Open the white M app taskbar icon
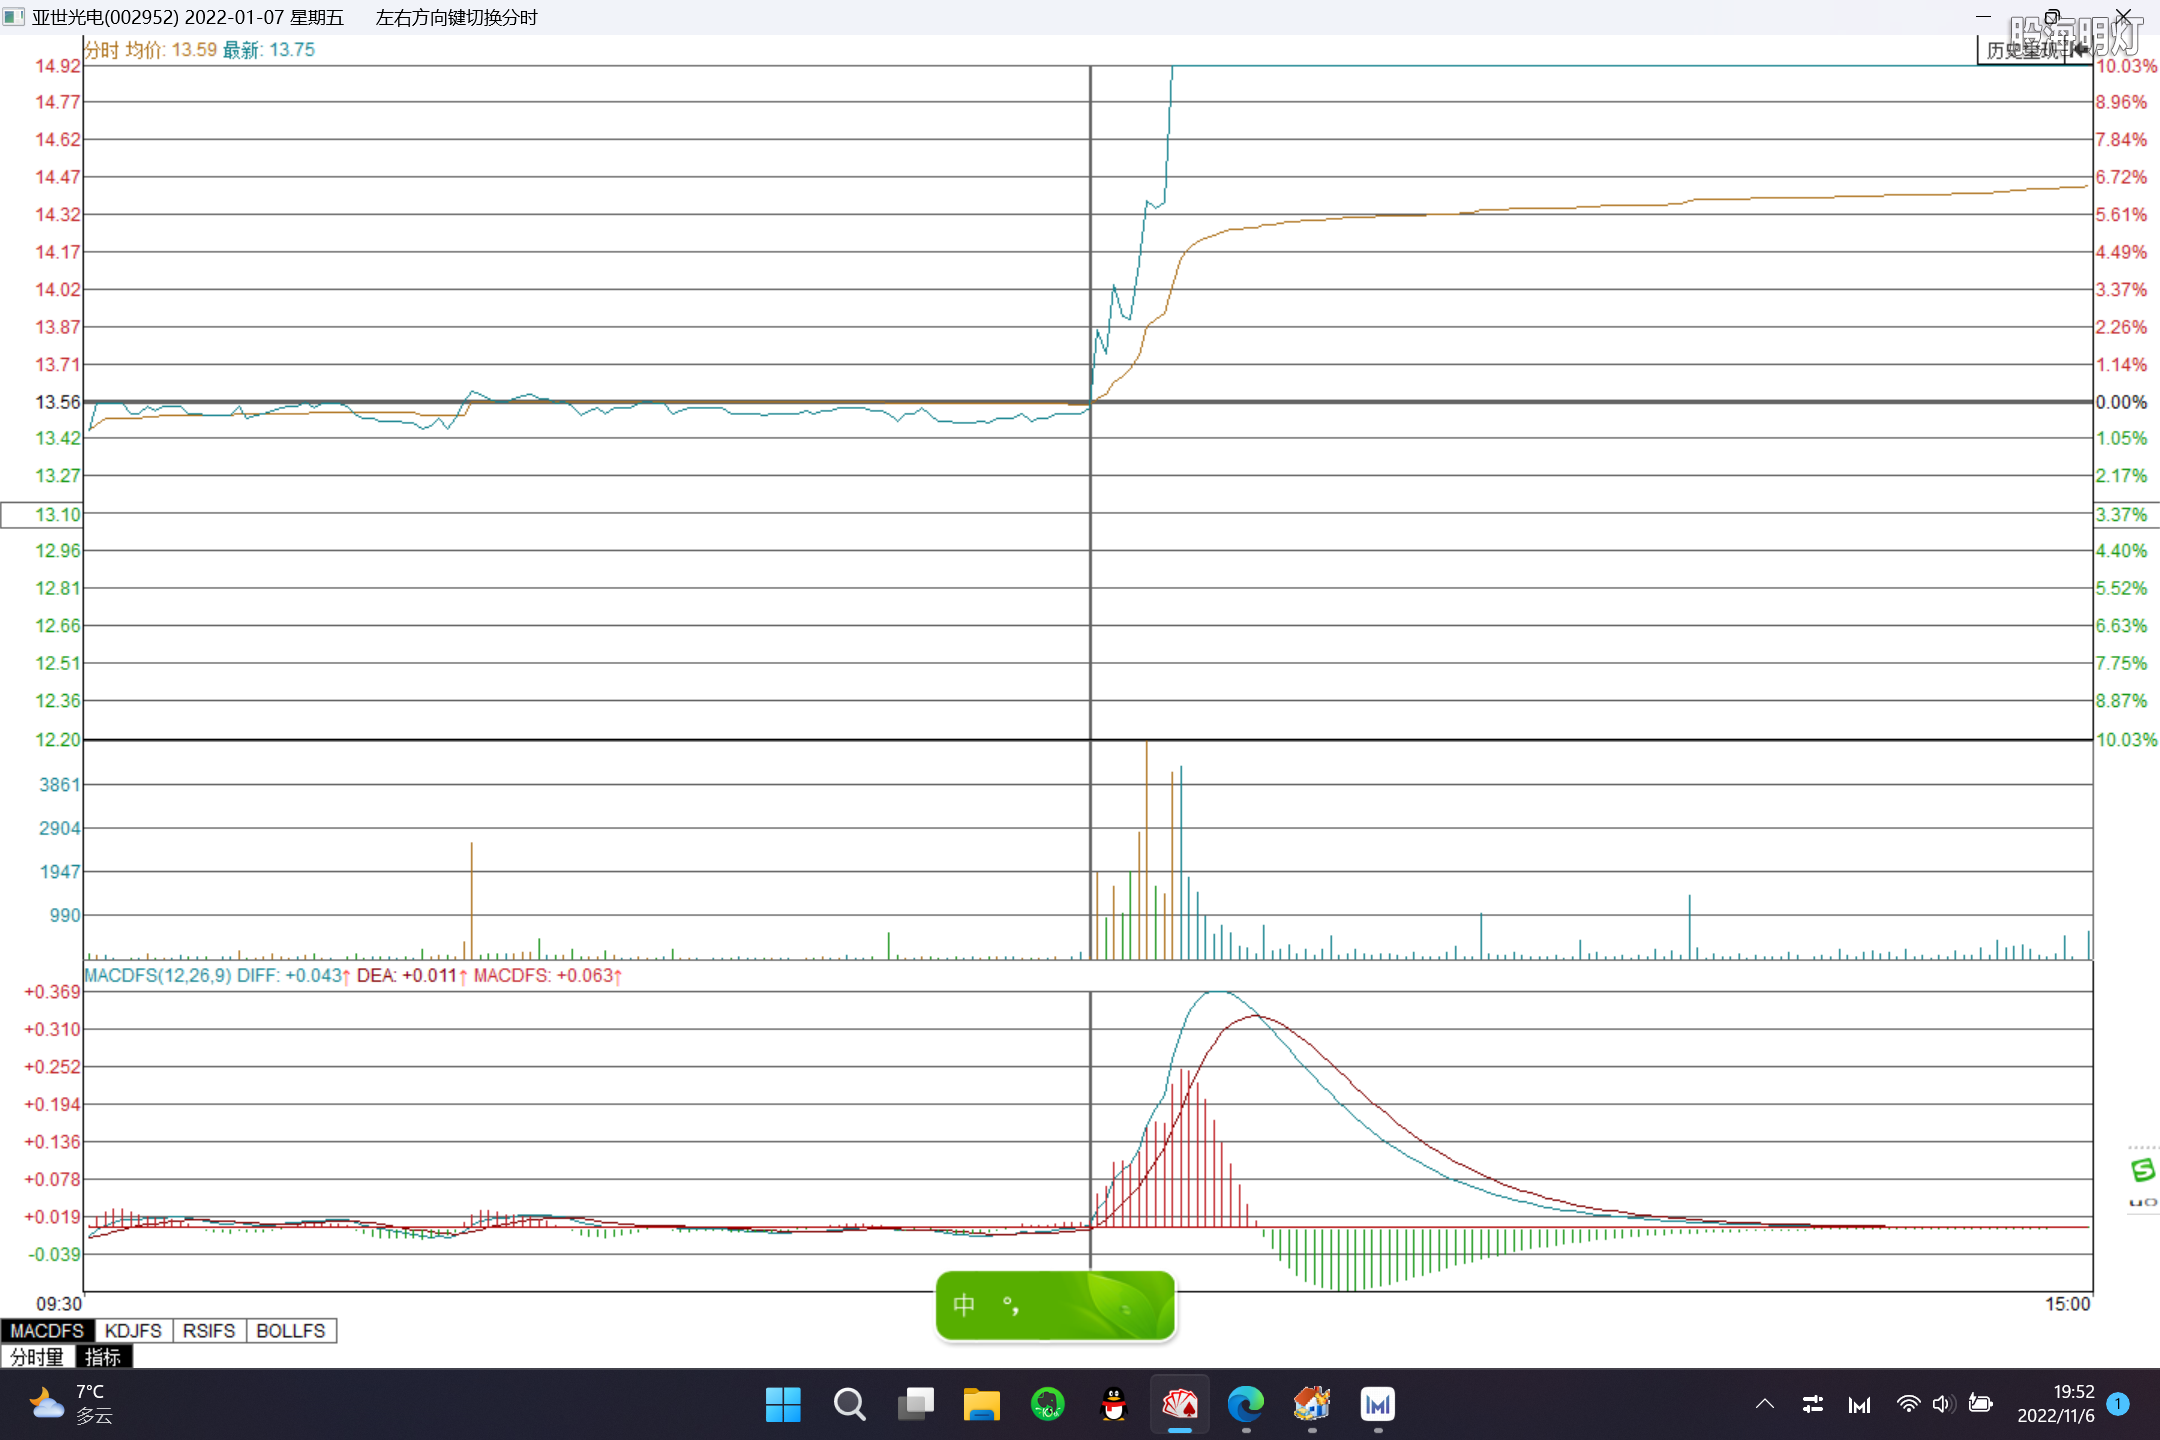The width and height of the screenshot is (2160, 1440). point(1377,1404)
